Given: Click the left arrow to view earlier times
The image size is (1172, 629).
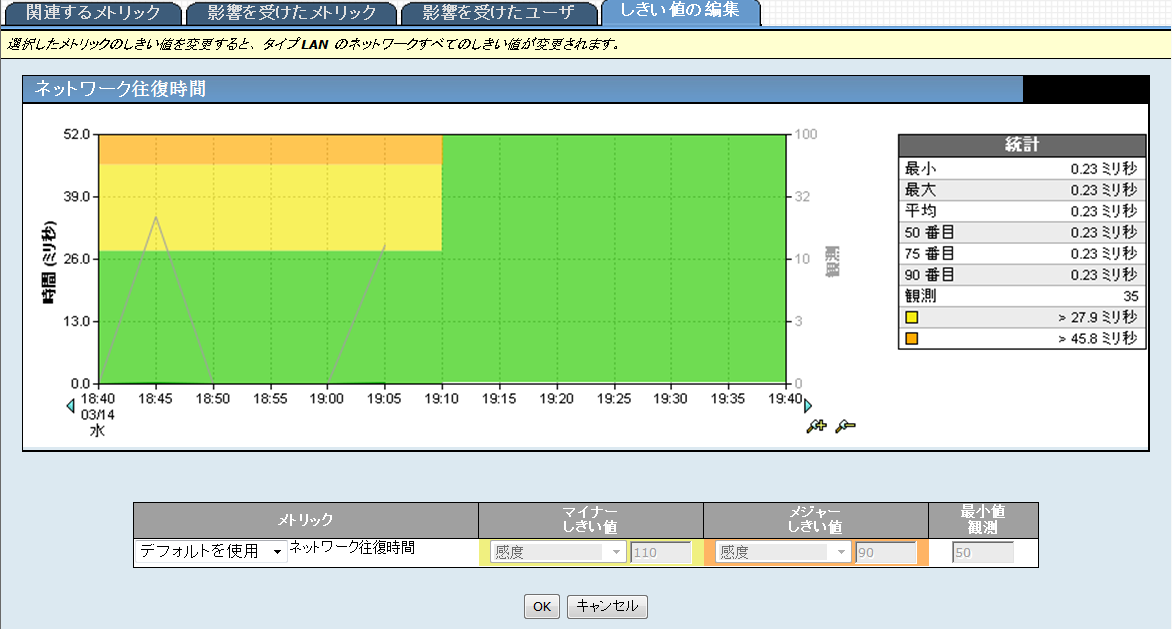Looking at the screenshot, I should 70,406.
